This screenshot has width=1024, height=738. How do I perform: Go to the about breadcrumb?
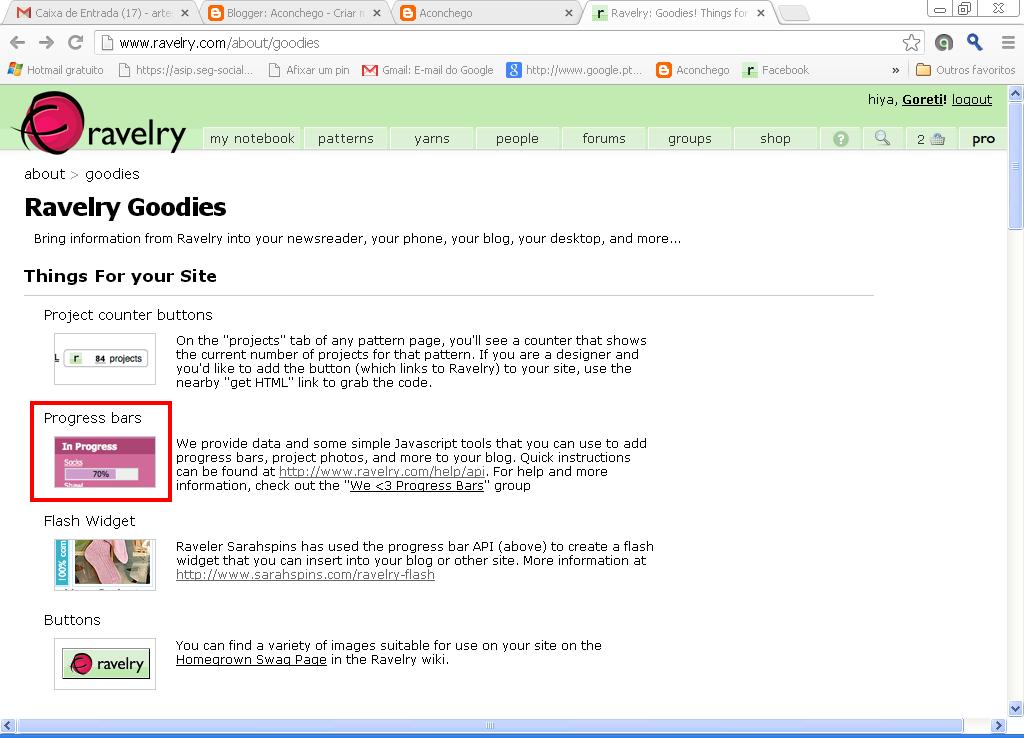coord(44,174)
